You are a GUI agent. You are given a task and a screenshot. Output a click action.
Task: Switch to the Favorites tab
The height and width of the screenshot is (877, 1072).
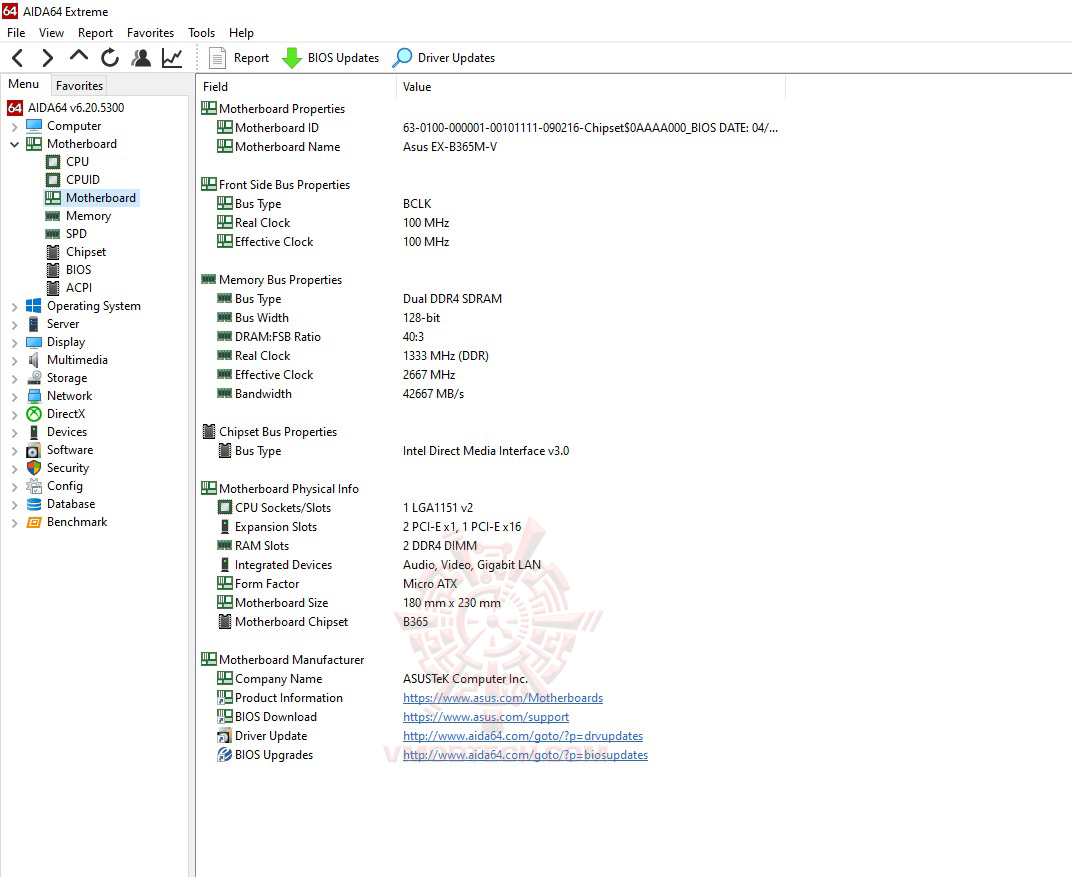click(x=79, y=85)
